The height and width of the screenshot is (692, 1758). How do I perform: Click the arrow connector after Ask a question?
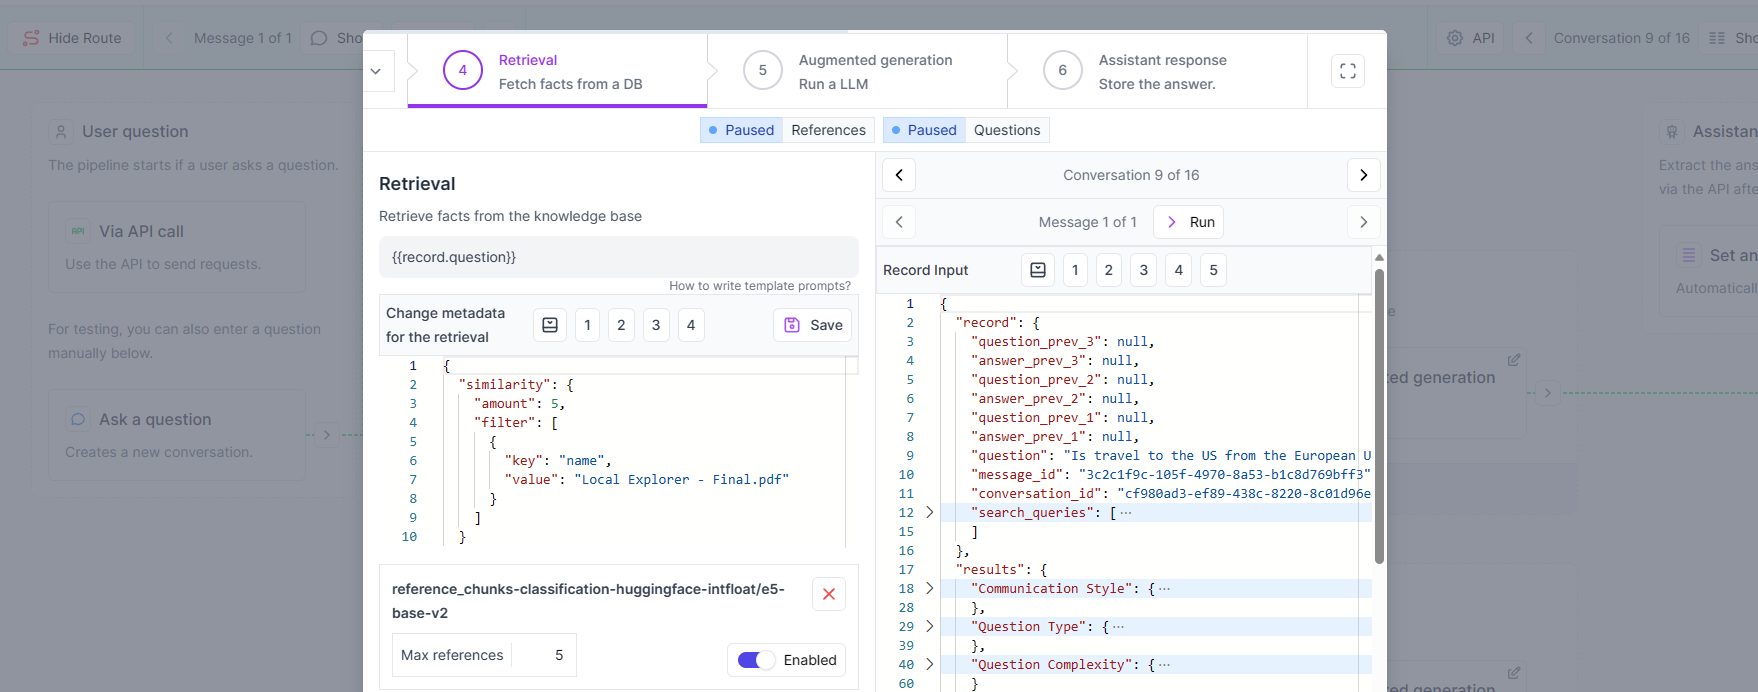click(x=326, y=434)
